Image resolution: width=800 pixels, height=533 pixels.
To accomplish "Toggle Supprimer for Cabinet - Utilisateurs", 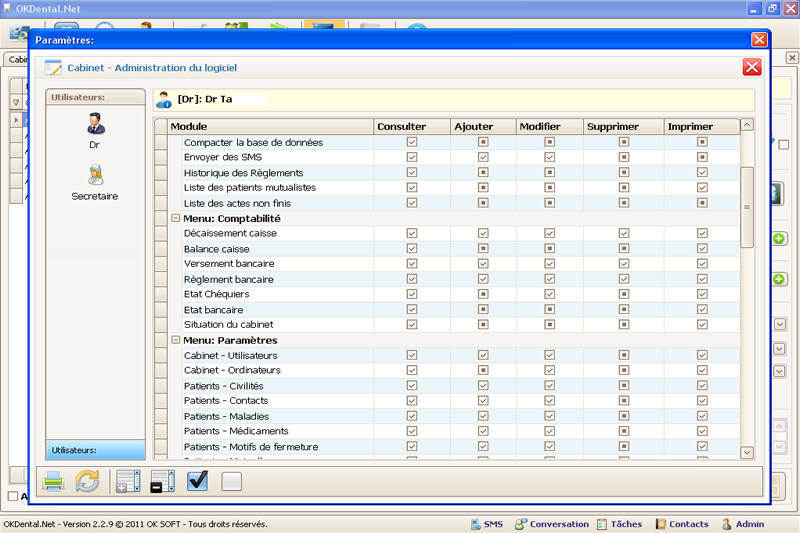I will coord(624,355).
